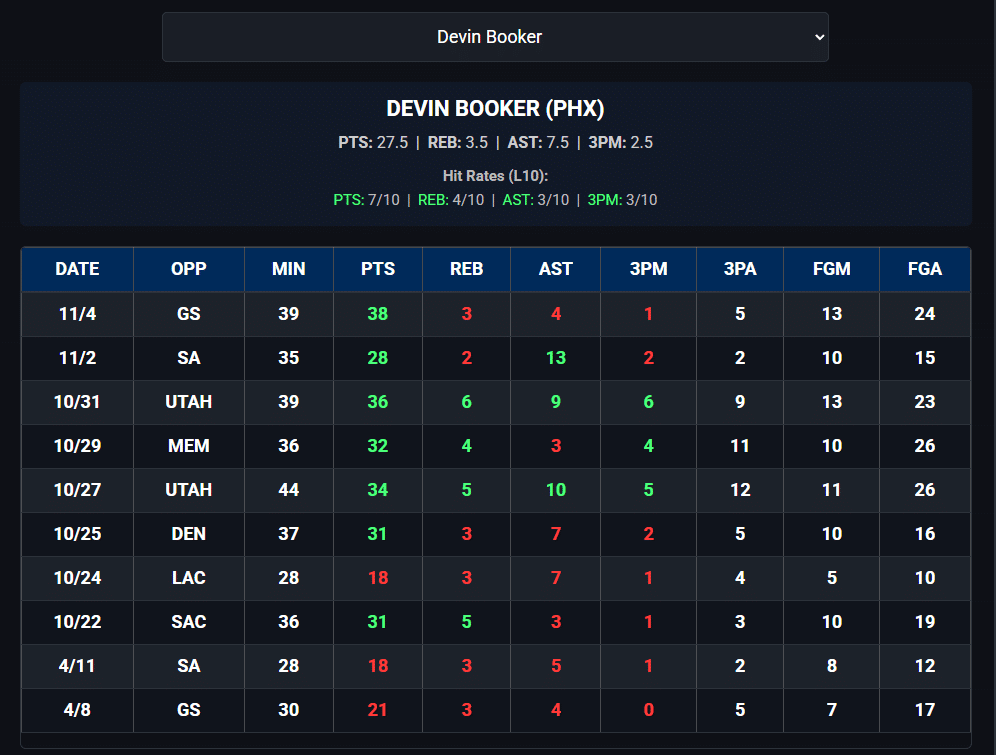Click the DEVIN BOOKER (PHX) heading
Screen dimensions: 996x755
[495, 109]
